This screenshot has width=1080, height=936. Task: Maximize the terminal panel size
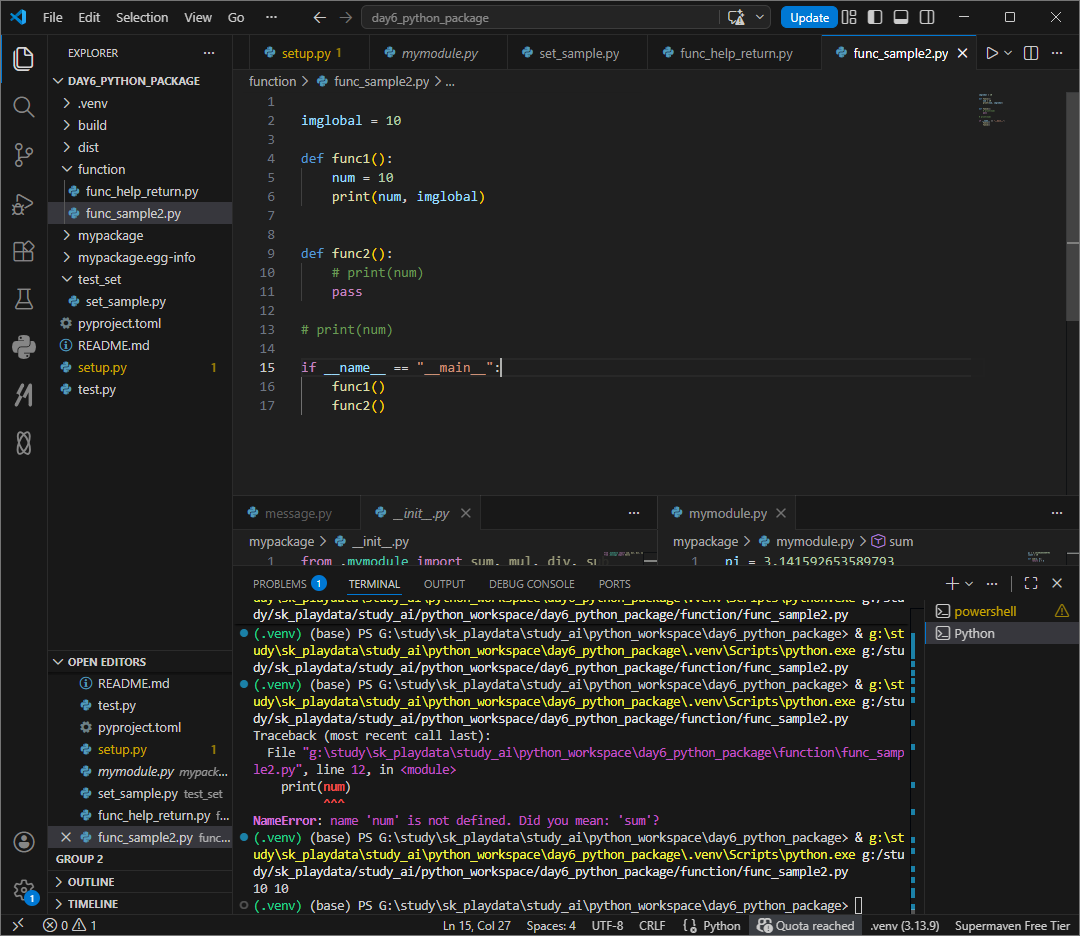1030,583
